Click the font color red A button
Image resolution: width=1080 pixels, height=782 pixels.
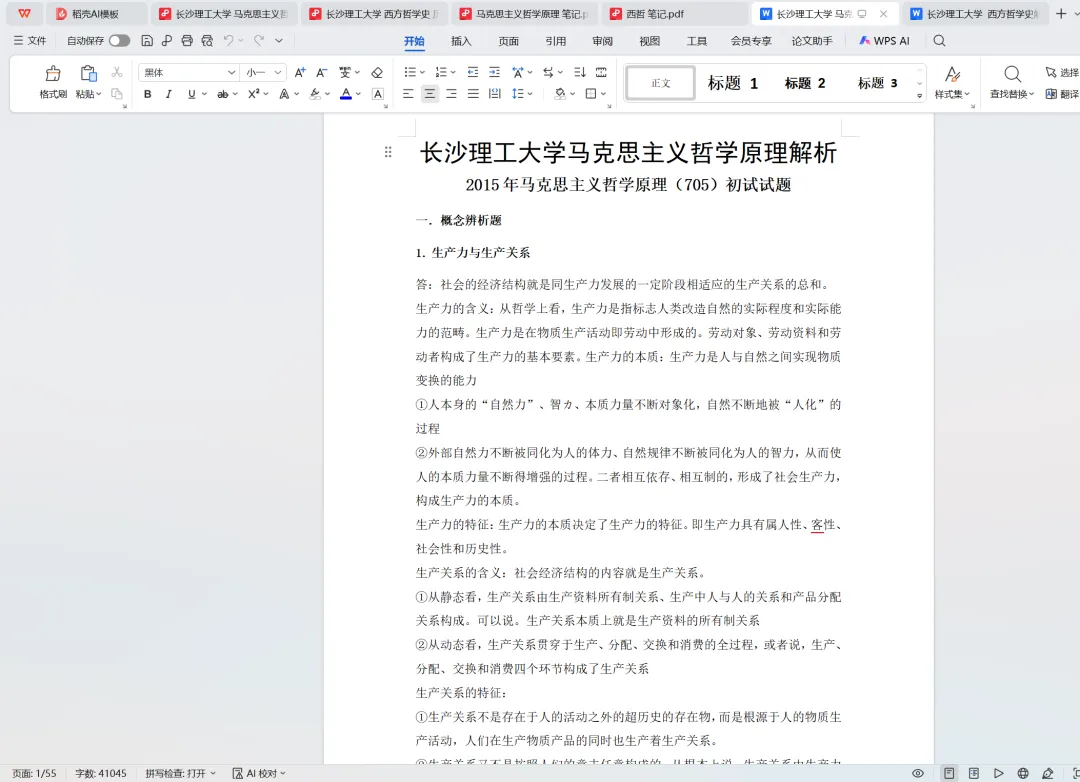346,94
